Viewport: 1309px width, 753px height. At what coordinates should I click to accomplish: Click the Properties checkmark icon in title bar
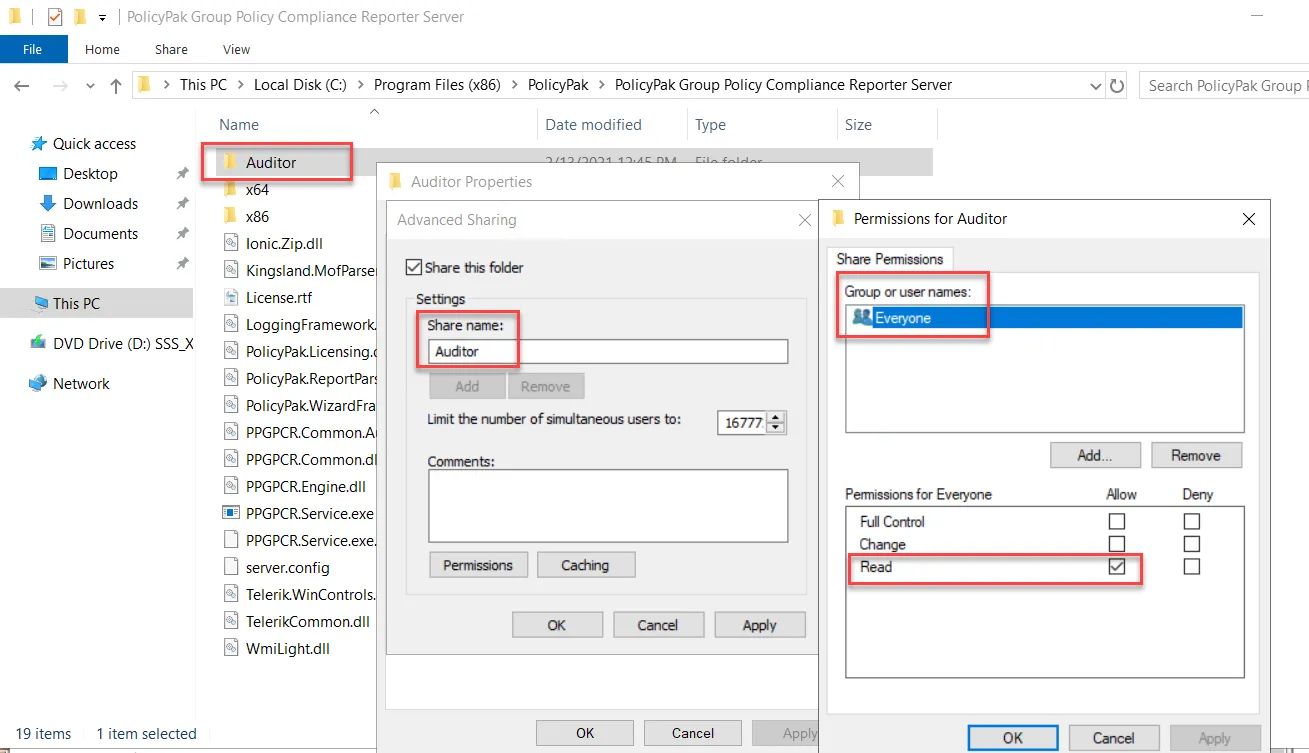pyautogui.click(x=55, y=17)
